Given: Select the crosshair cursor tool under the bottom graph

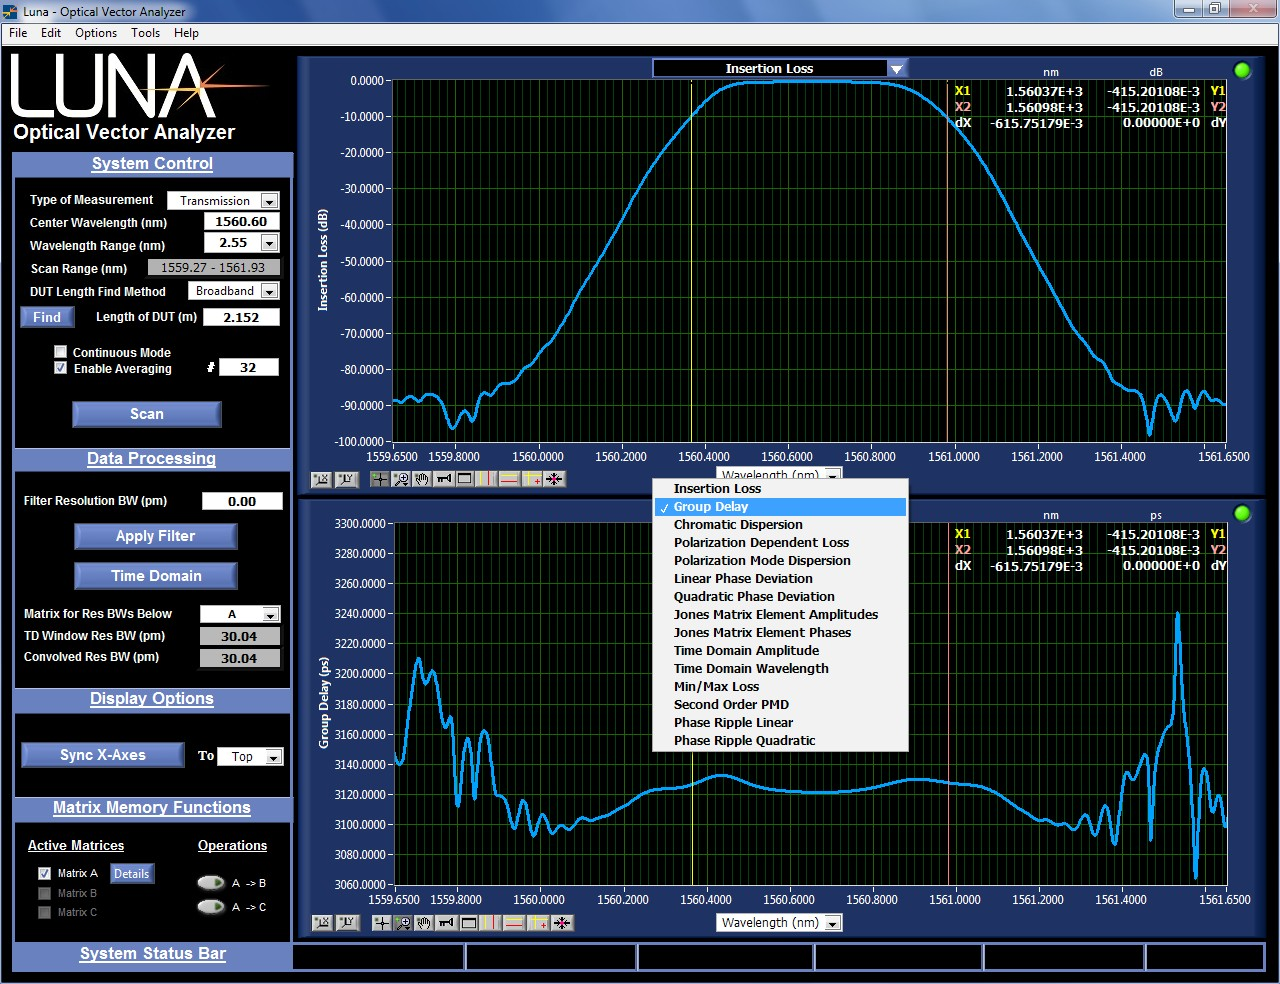Looking at the screenshot, I should (381, 923).
